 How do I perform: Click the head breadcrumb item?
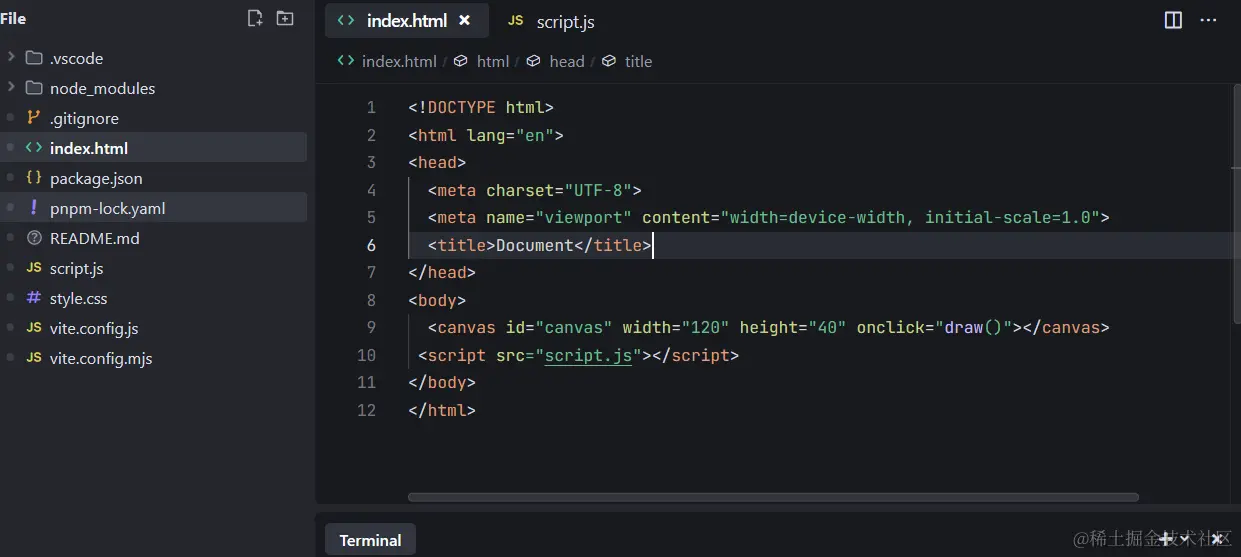[x=566, y=61]
